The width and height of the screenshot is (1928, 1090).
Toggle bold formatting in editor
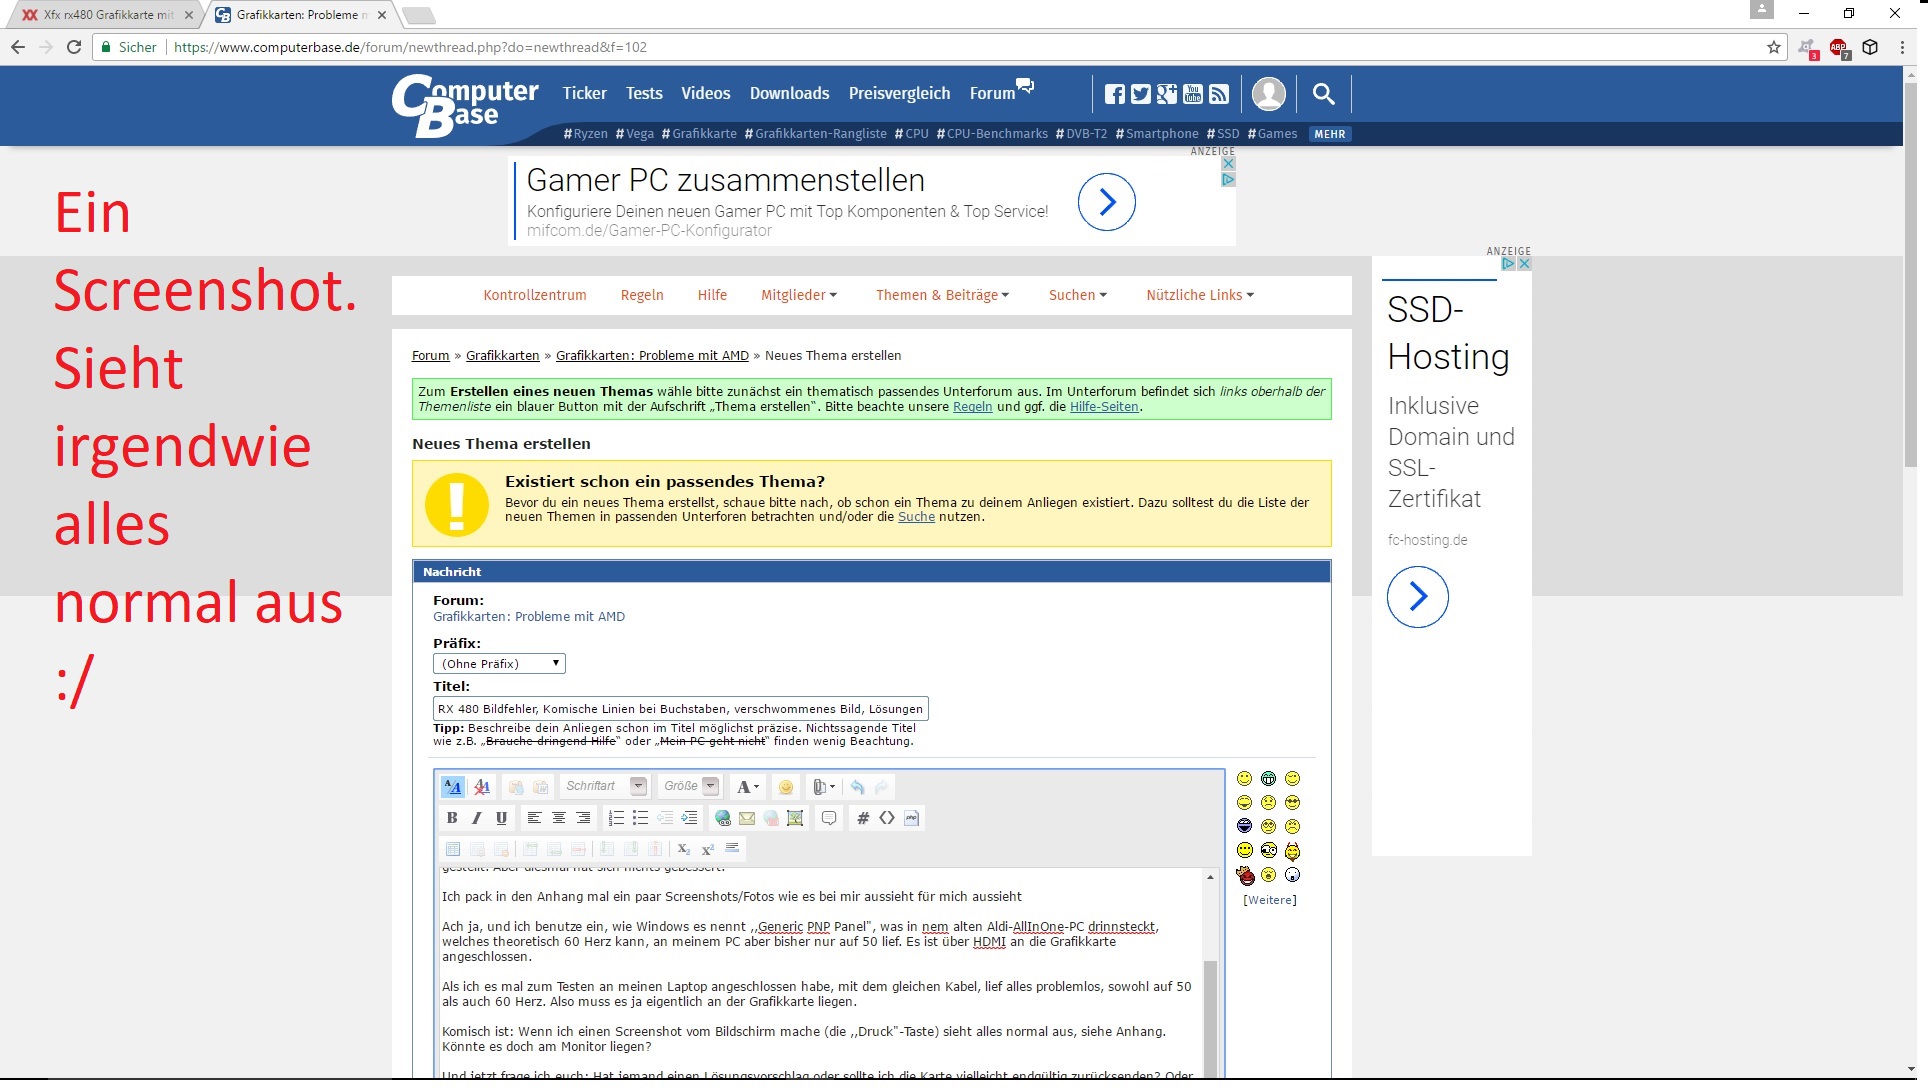point(452,818)
